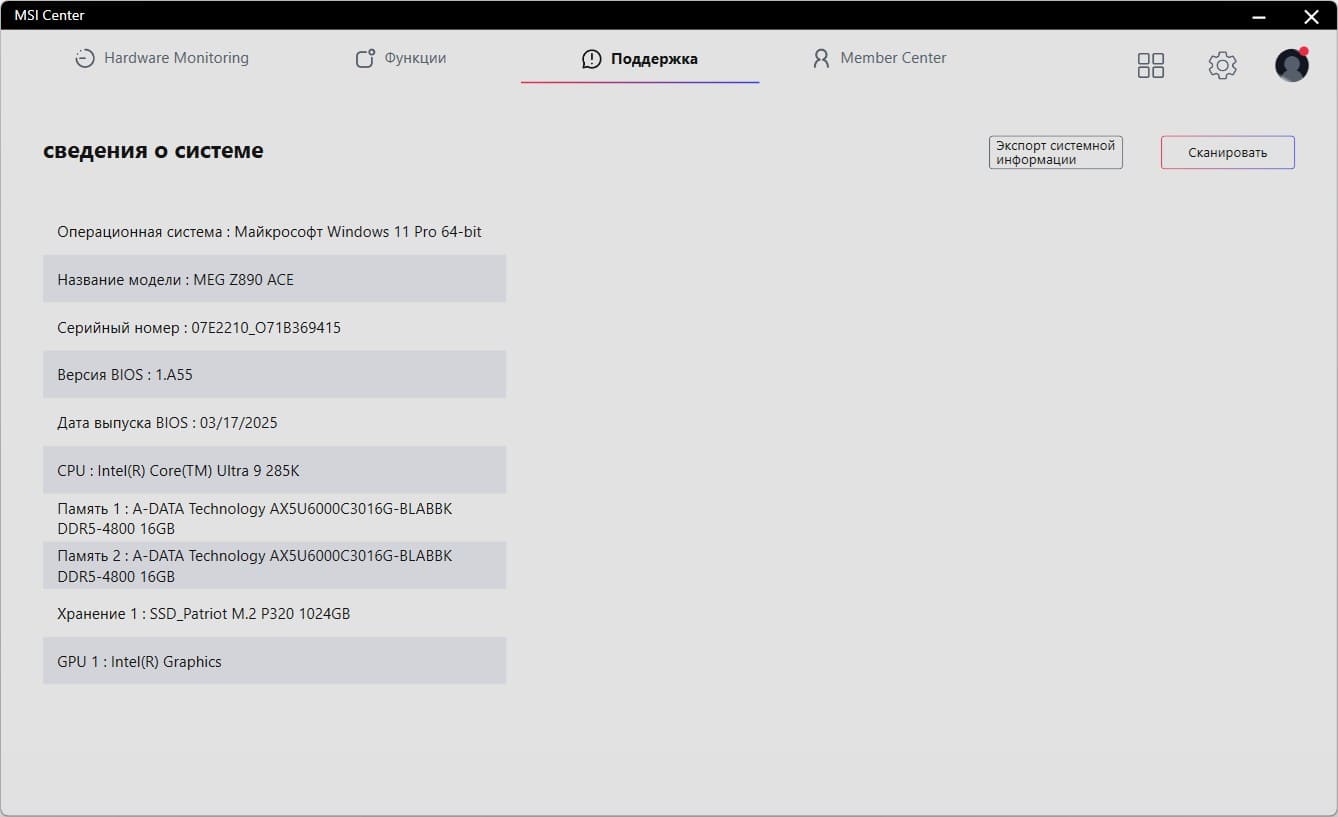Click the Поддержка exclamation icon
Screen dimensions: 1338x817
tap(592, 59)
